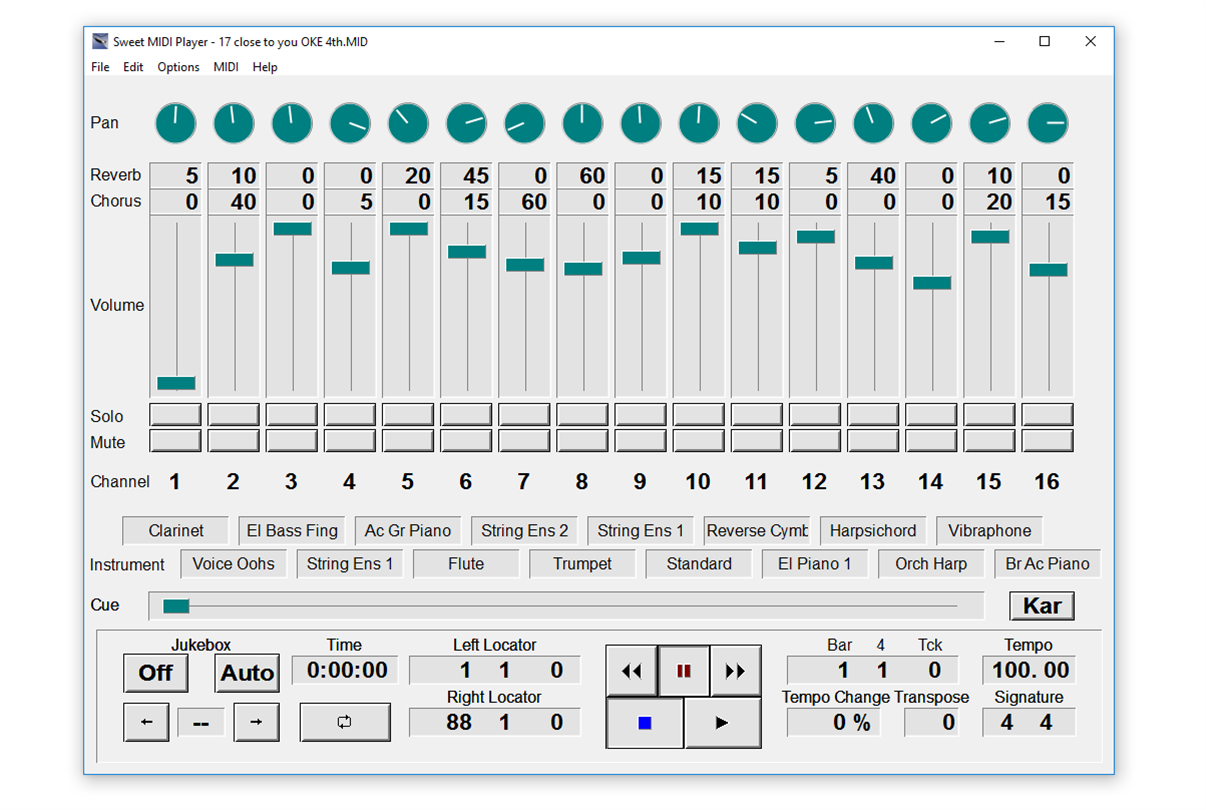Click the pause transport button
The height and width of the screenshot is (810, 1206).
(684, 671)
